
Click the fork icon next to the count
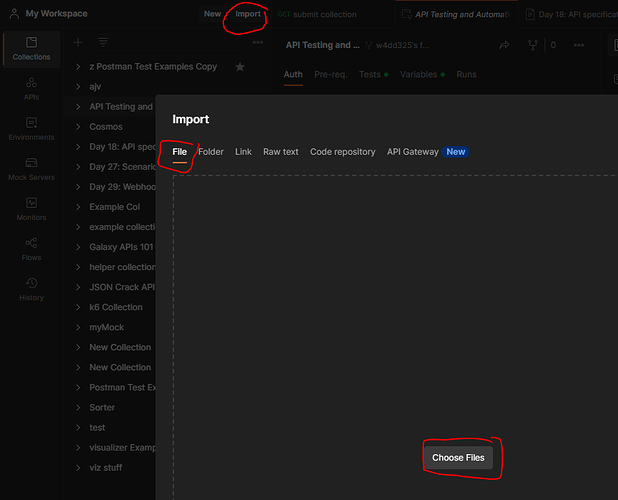[x=532, y=45]
